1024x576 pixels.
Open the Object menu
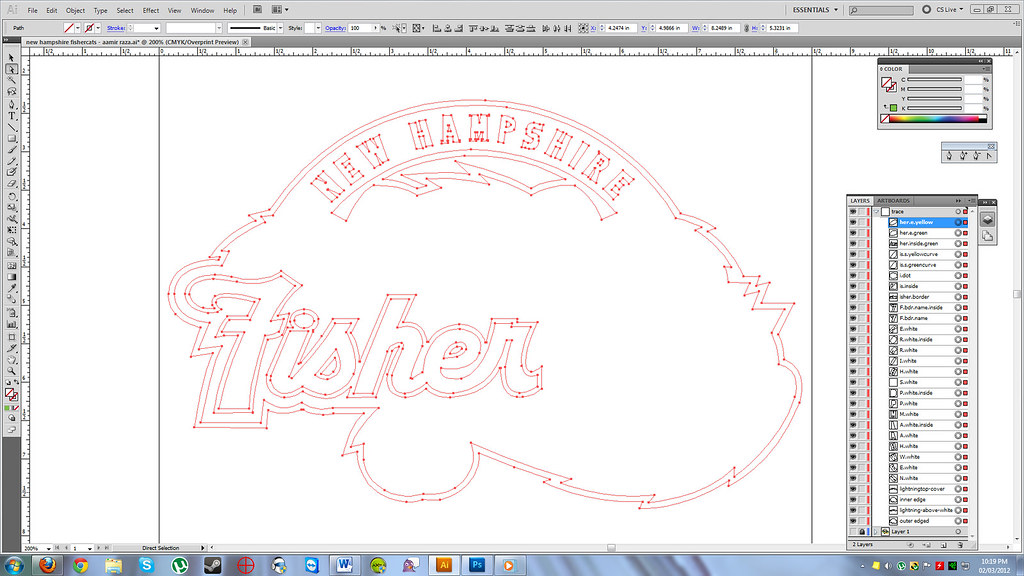pos(75,10)
